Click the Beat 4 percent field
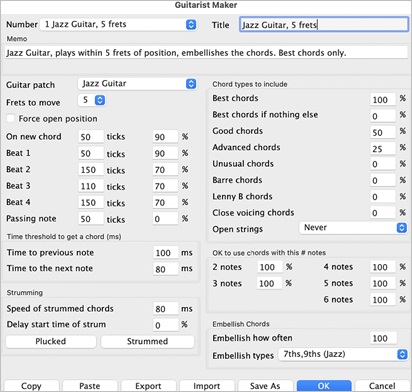 pos(165,202)
